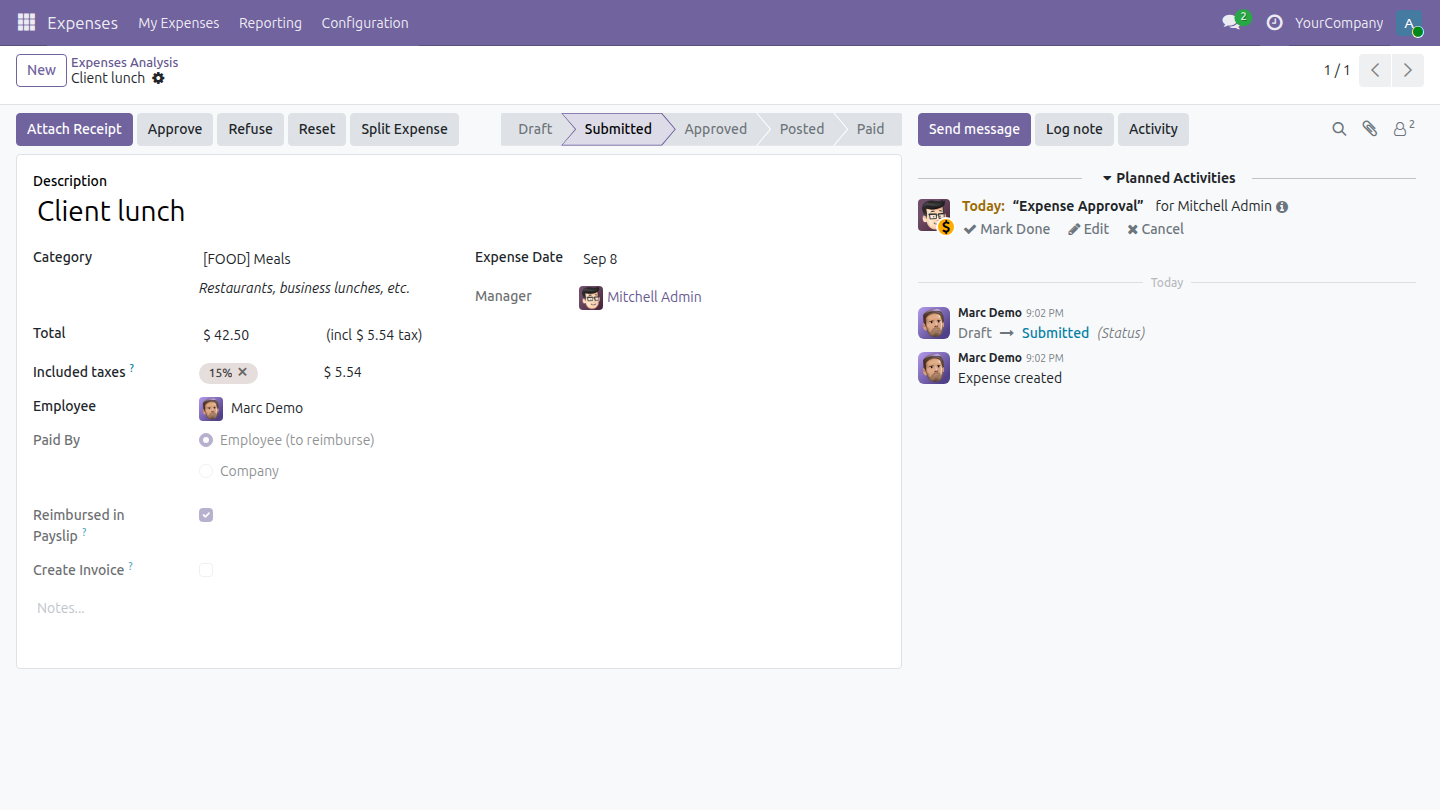Click the info icon next to Mitchell Admin

point(1282,207)
